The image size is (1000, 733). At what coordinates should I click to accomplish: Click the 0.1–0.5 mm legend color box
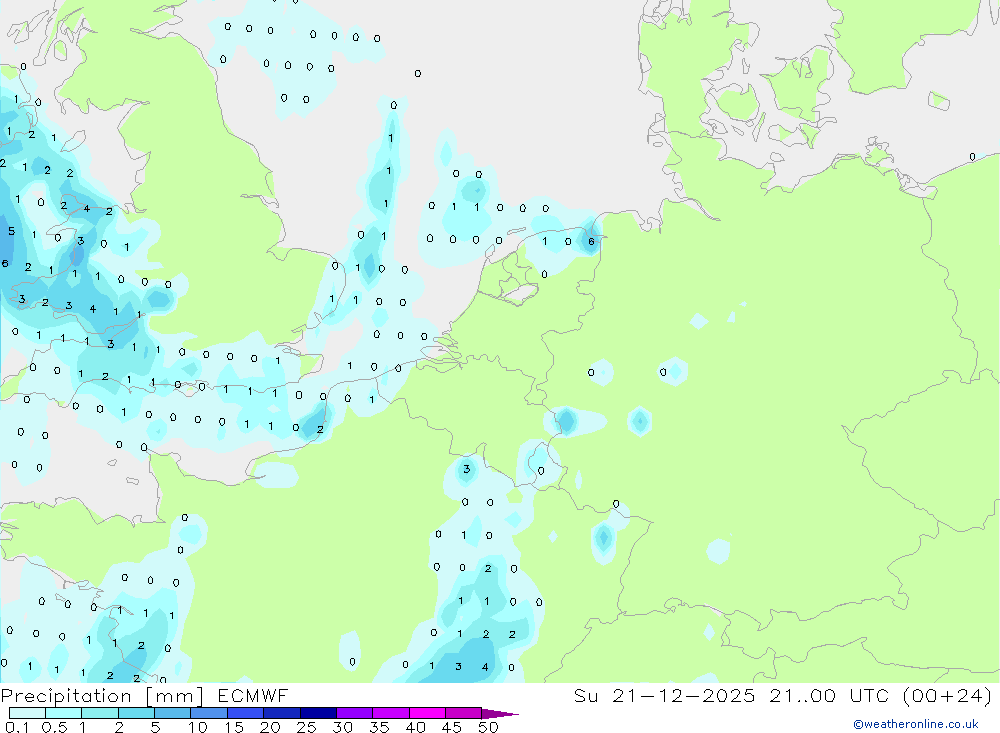pyautogui.click(x=27, y=713)
